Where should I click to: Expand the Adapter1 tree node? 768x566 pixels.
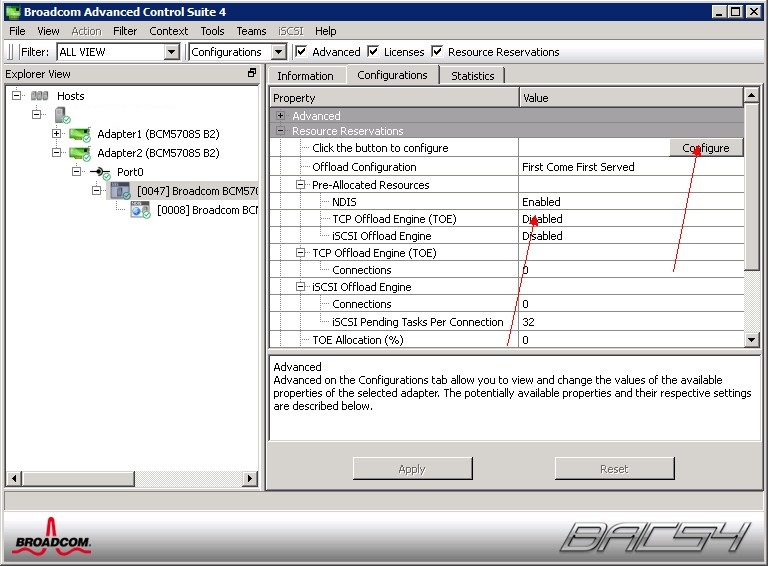[x=57, y=134]
